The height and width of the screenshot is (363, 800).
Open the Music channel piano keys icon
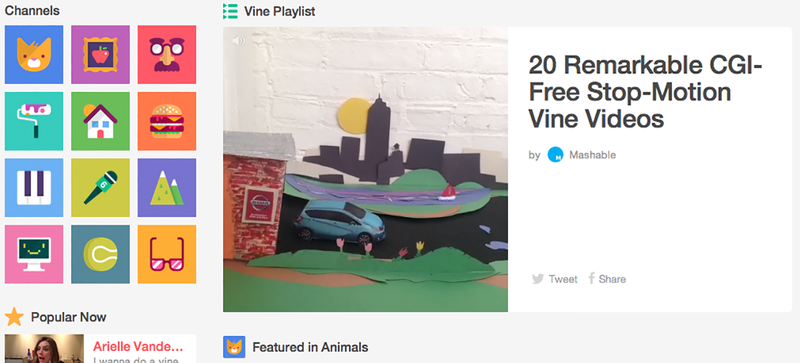(34, 187)
